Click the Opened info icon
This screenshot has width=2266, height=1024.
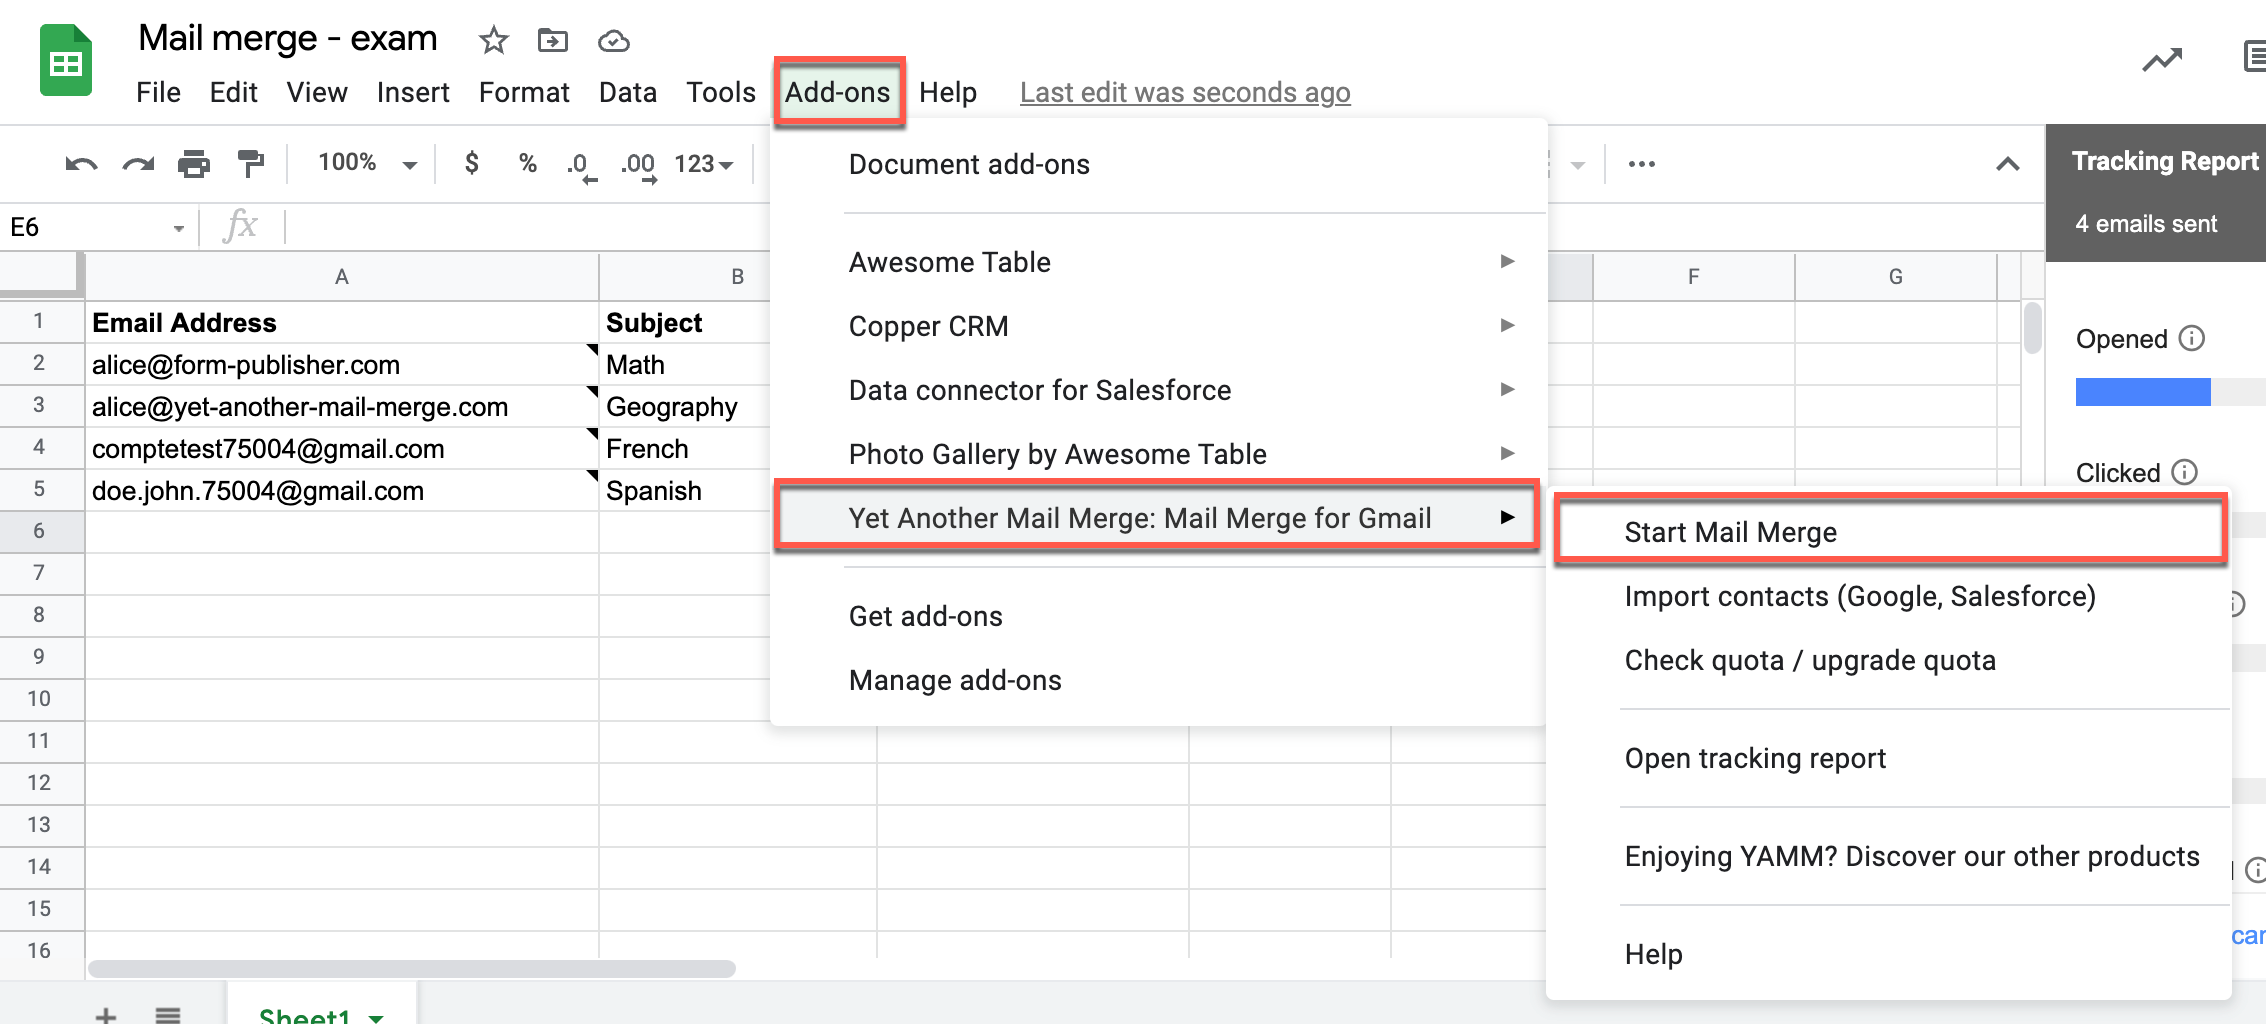coord(2191,339)
